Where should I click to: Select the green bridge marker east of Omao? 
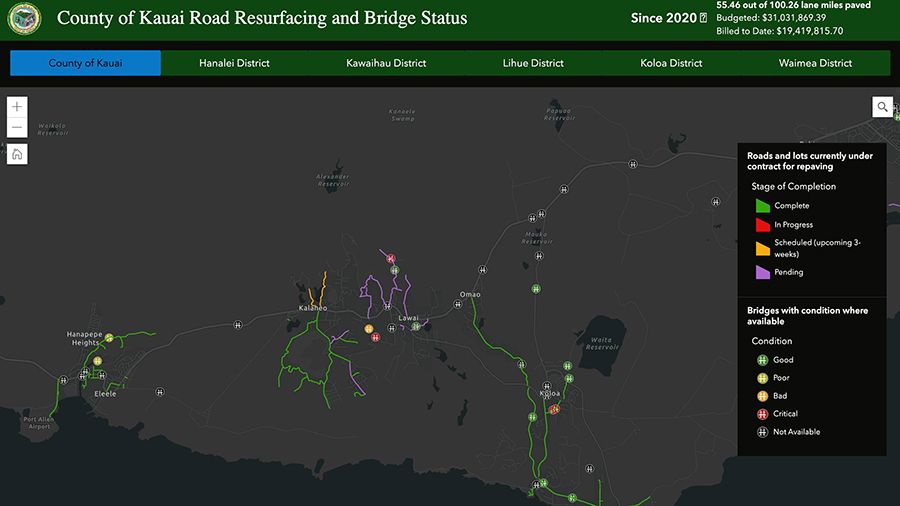click(537, 288)
